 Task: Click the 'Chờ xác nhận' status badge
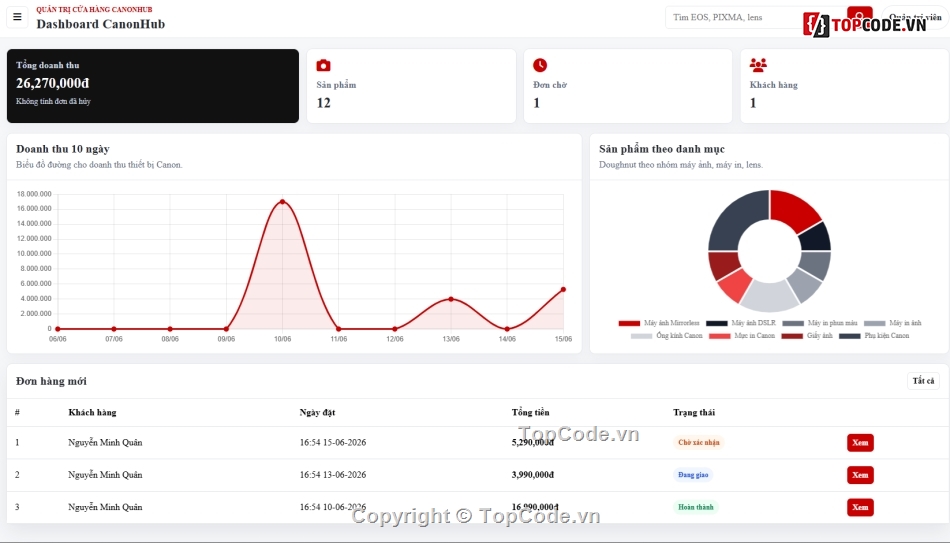pyautogui.click(x=699, y=442)
